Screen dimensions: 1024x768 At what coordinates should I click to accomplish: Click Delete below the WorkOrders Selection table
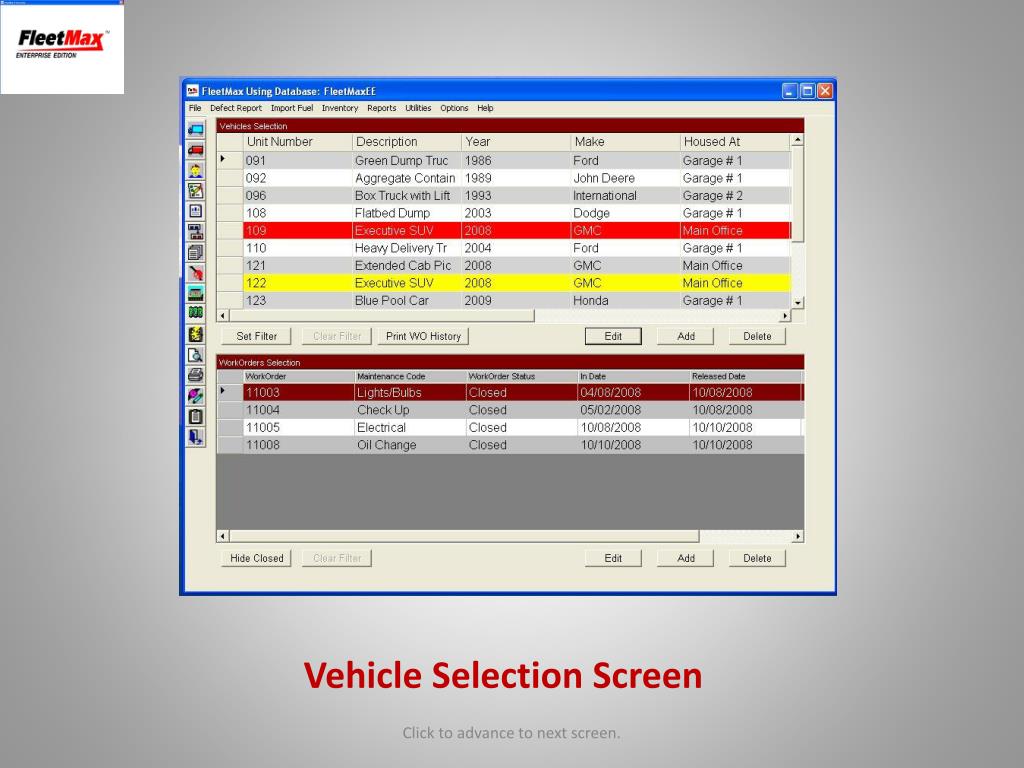757,558
